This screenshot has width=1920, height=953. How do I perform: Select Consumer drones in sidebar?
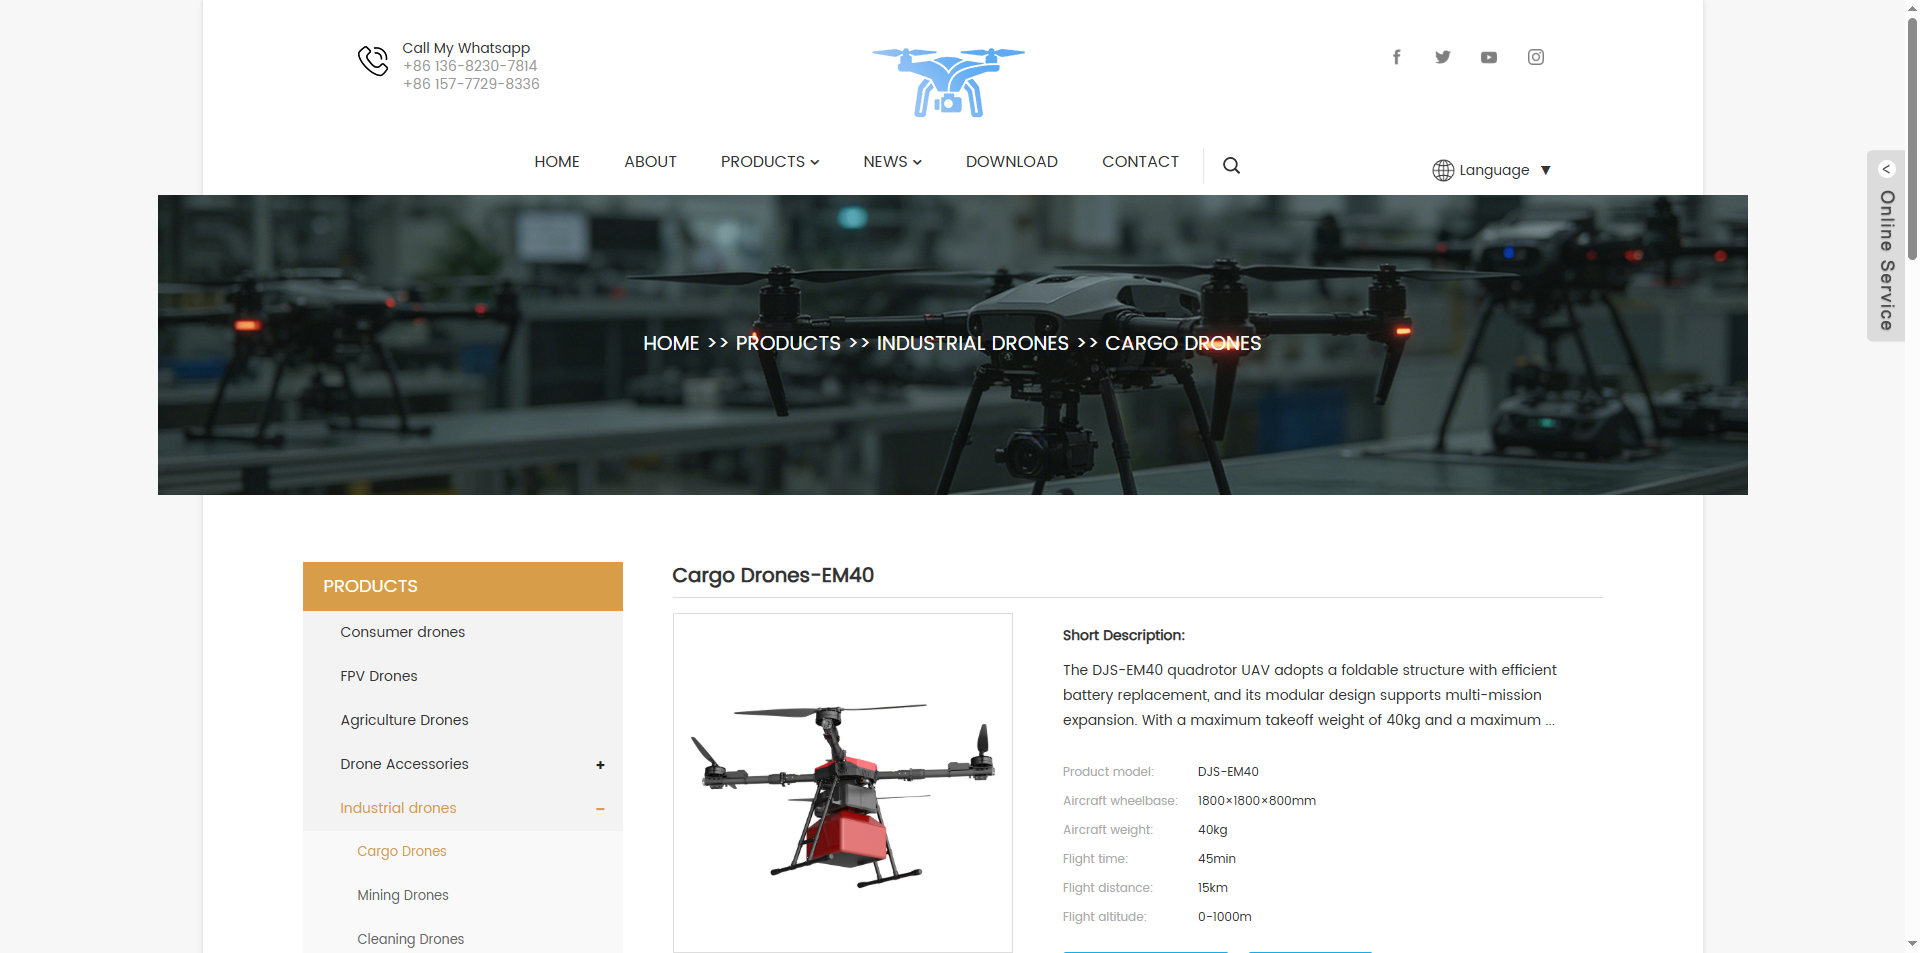pos(402,632)
